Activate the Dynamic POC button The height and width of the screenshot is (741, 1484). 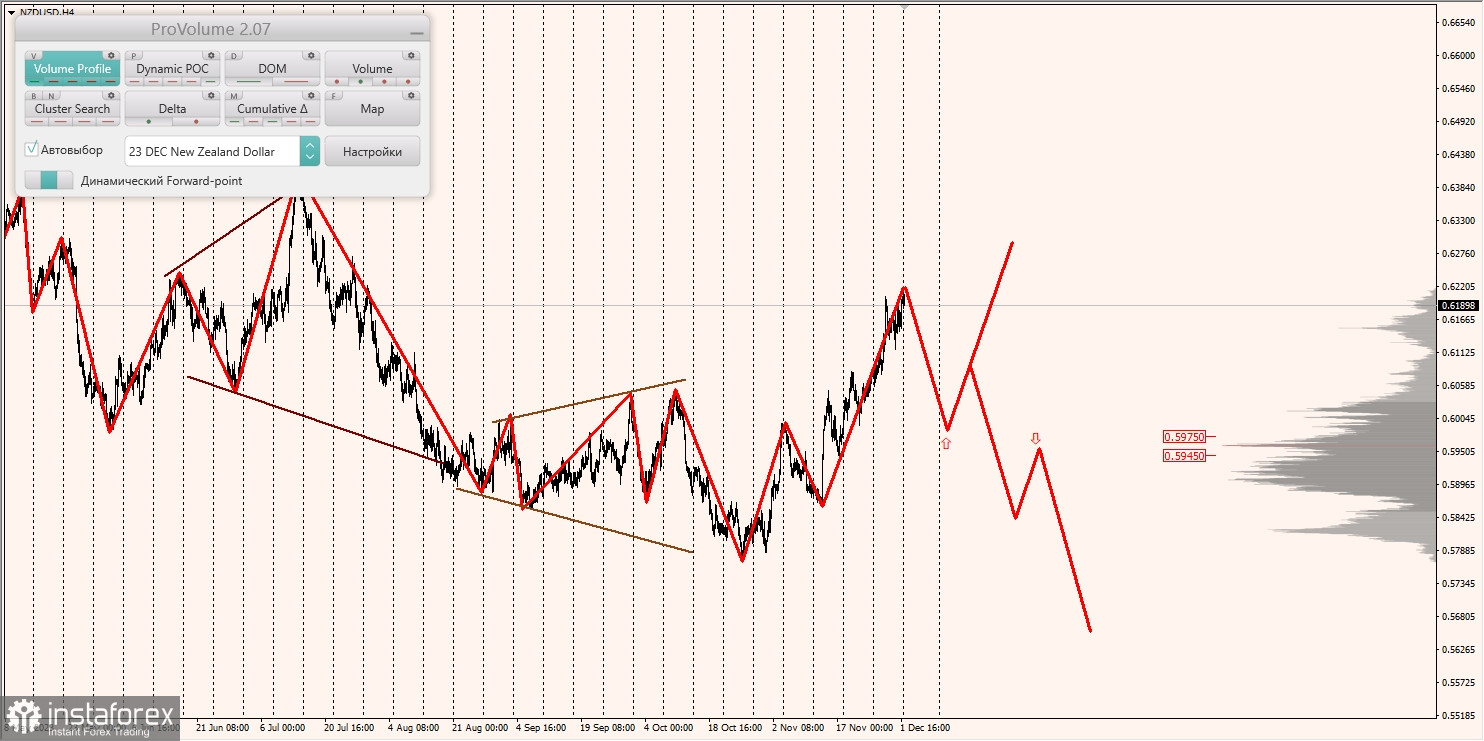(x=172, y=68)
